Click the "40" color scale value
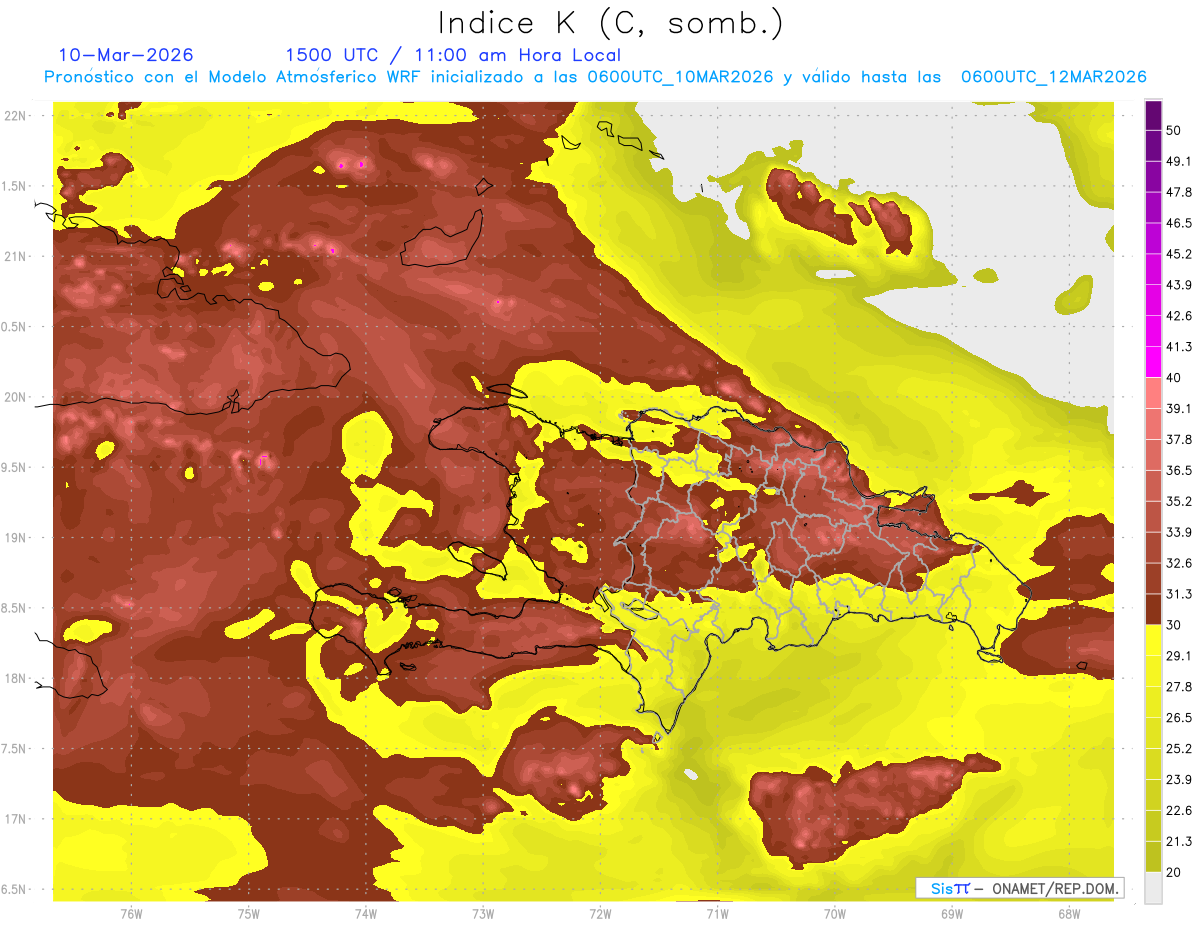This screenshot has height=927, width=1200. (1175, 378)
